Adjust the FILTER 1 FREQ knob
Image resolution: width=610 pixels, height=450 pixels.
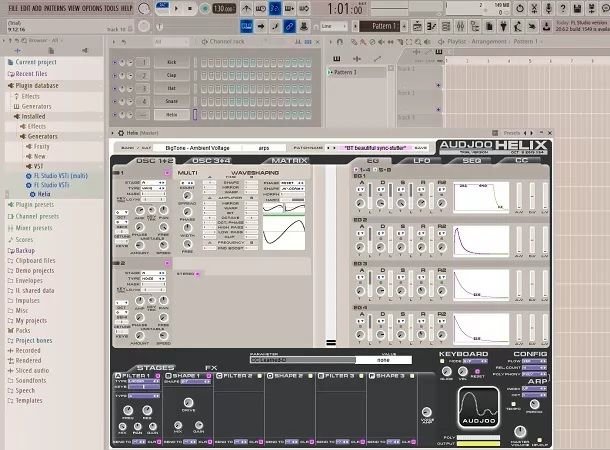[128, 410]
